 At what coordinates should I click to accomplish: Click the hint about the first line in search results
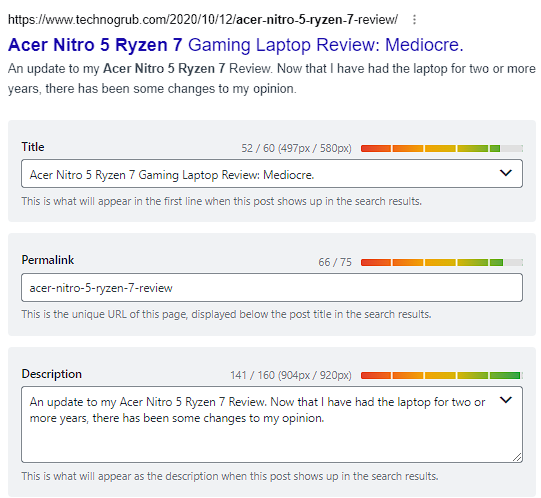[222, 201]
